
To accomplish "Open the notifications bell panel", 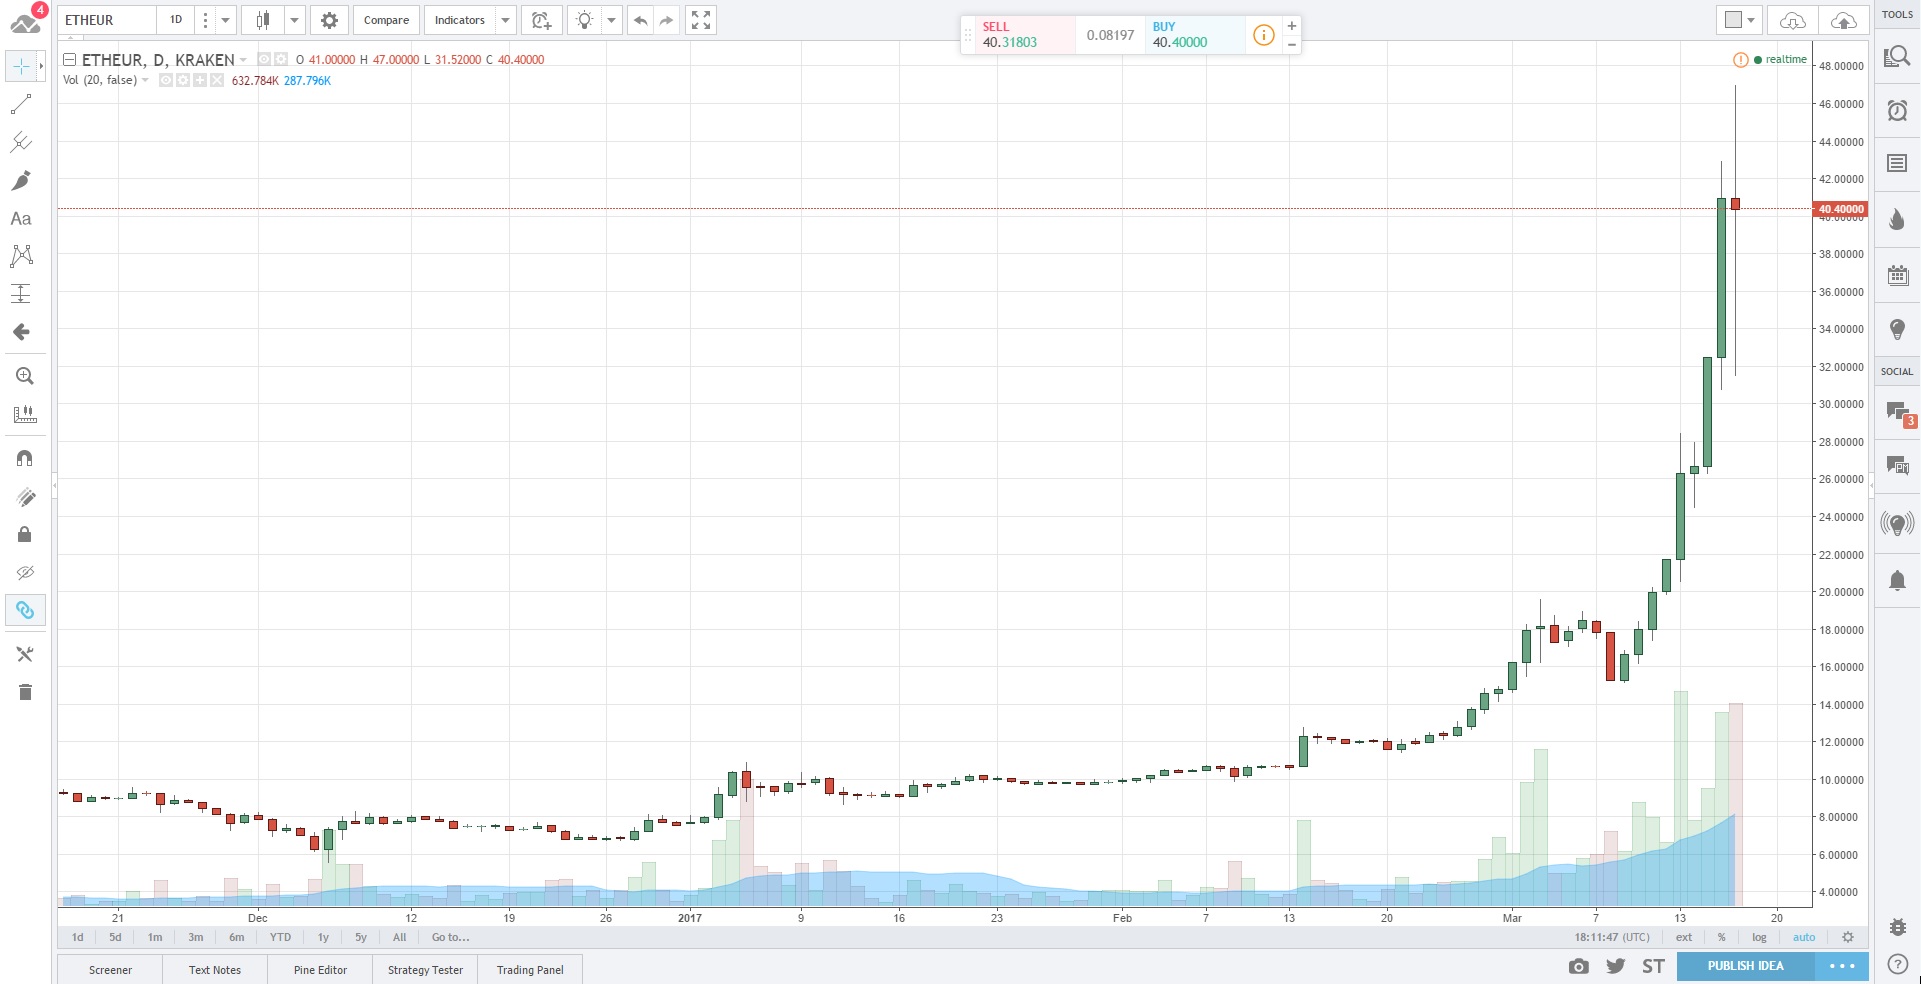I will pyautogui.click(x=1897, y=580).
